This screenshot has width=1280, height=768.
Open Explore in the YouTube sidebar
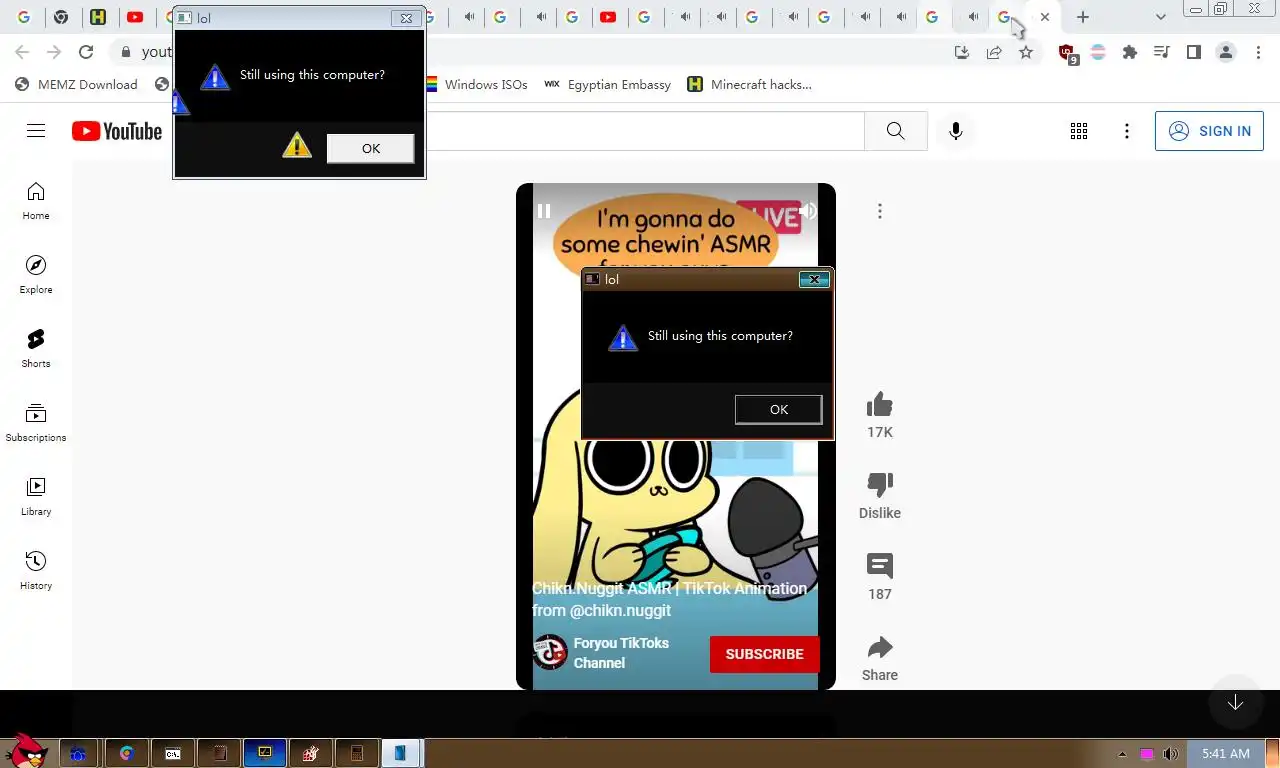[x=36, y=275]
